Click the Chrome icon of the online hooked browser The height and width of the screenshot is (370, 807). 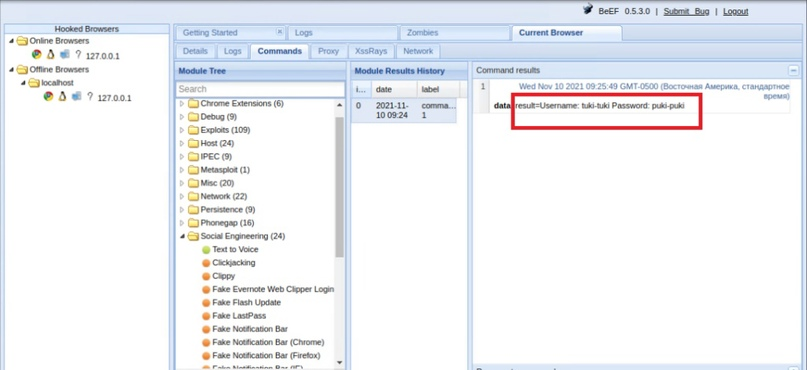(37, 54)
